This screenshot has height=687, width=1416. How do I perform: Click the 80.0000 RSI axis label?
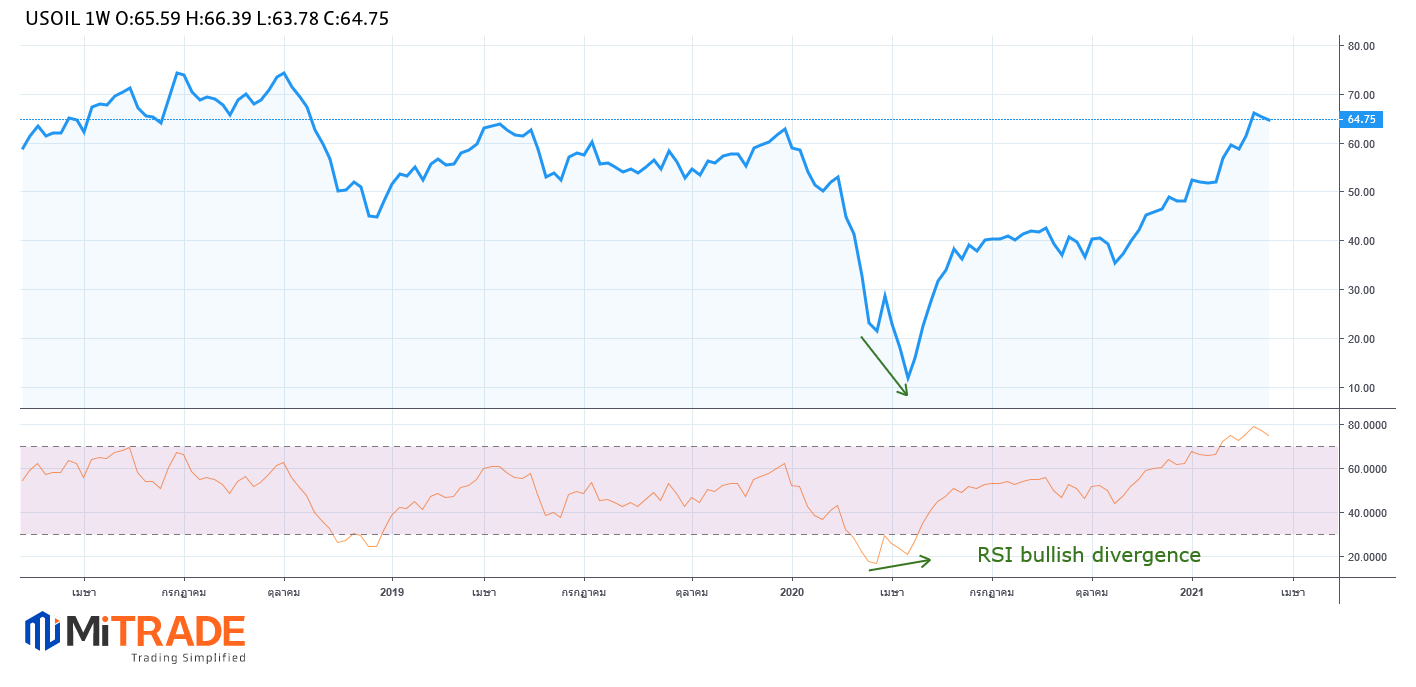click(x=1366, y=425)
